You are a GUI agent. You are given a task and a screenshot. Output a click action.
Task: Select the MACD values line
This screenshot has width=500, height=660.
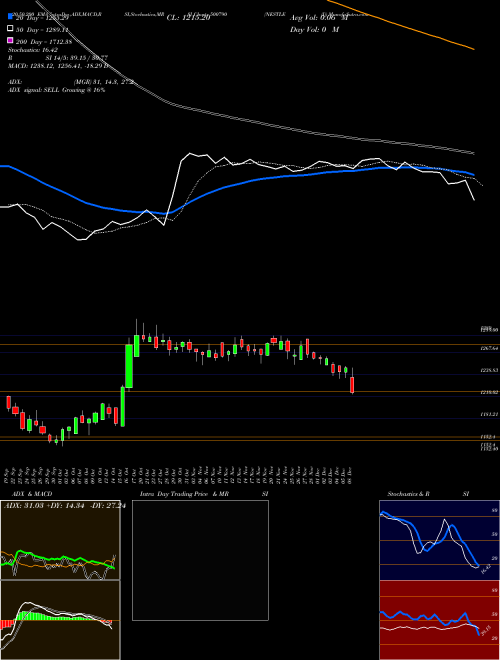(x=59, y=66)
